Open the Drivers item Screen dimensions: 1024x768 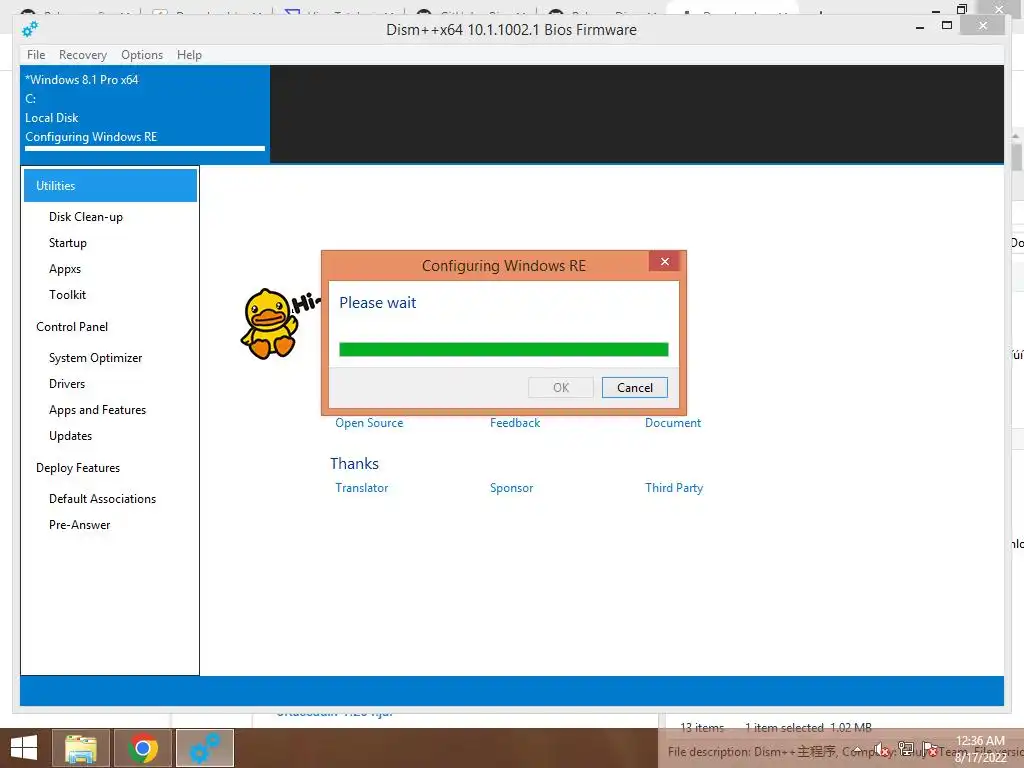[x=67, y=384]
